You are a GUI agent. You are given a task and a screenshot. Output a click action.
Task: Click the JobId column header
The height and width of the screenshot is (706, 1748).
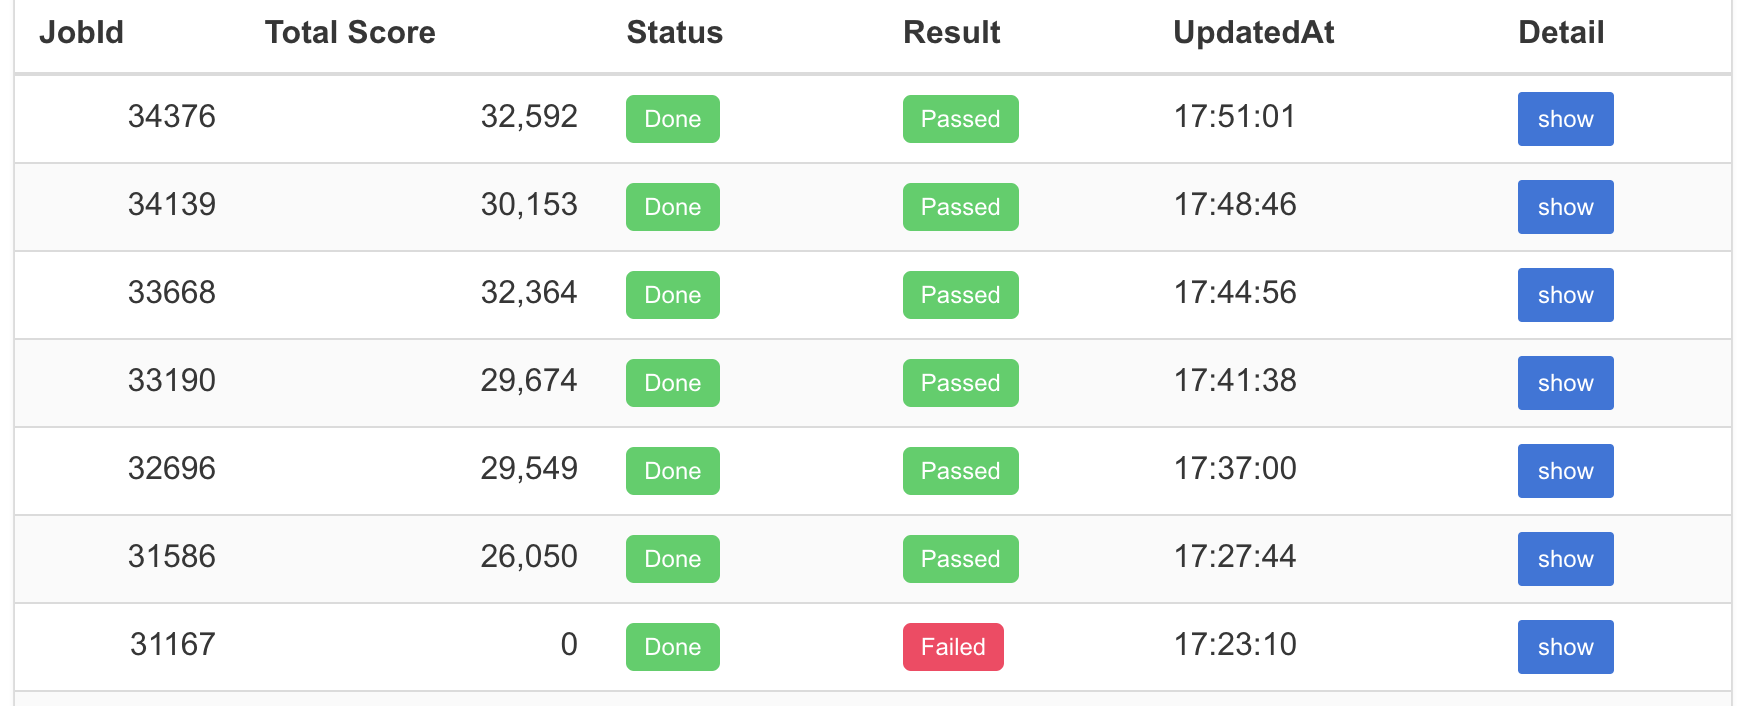(81, 33)
